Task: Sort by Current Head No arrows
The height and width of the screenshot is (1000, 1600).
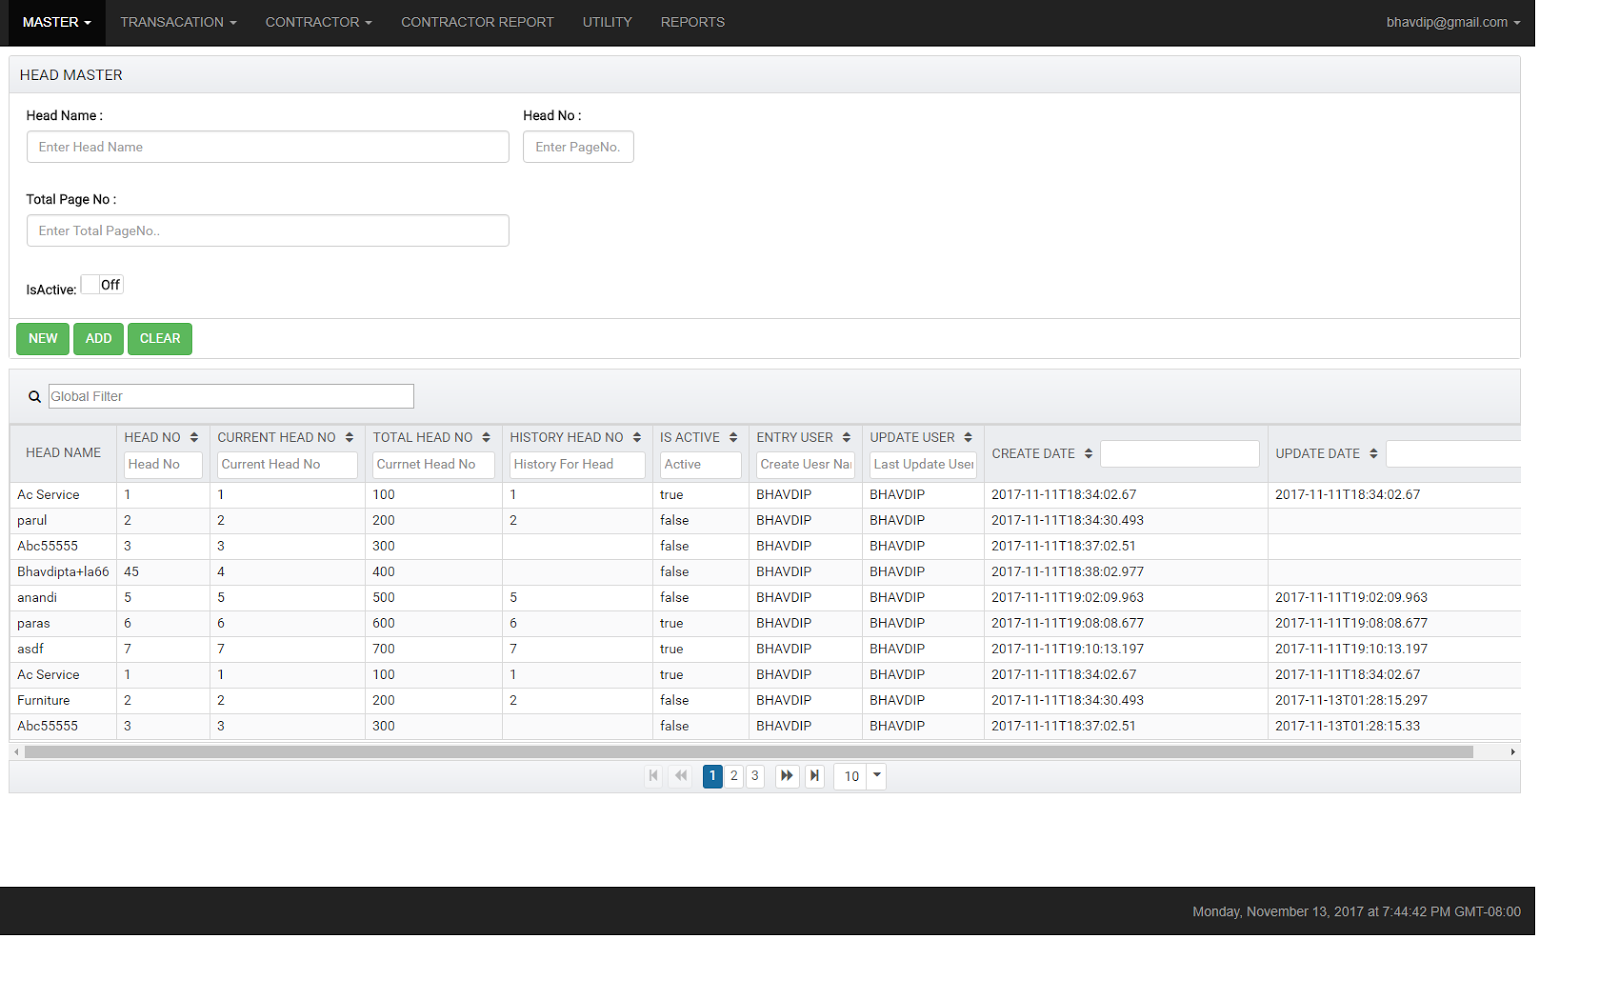Action: click(349, 438)
